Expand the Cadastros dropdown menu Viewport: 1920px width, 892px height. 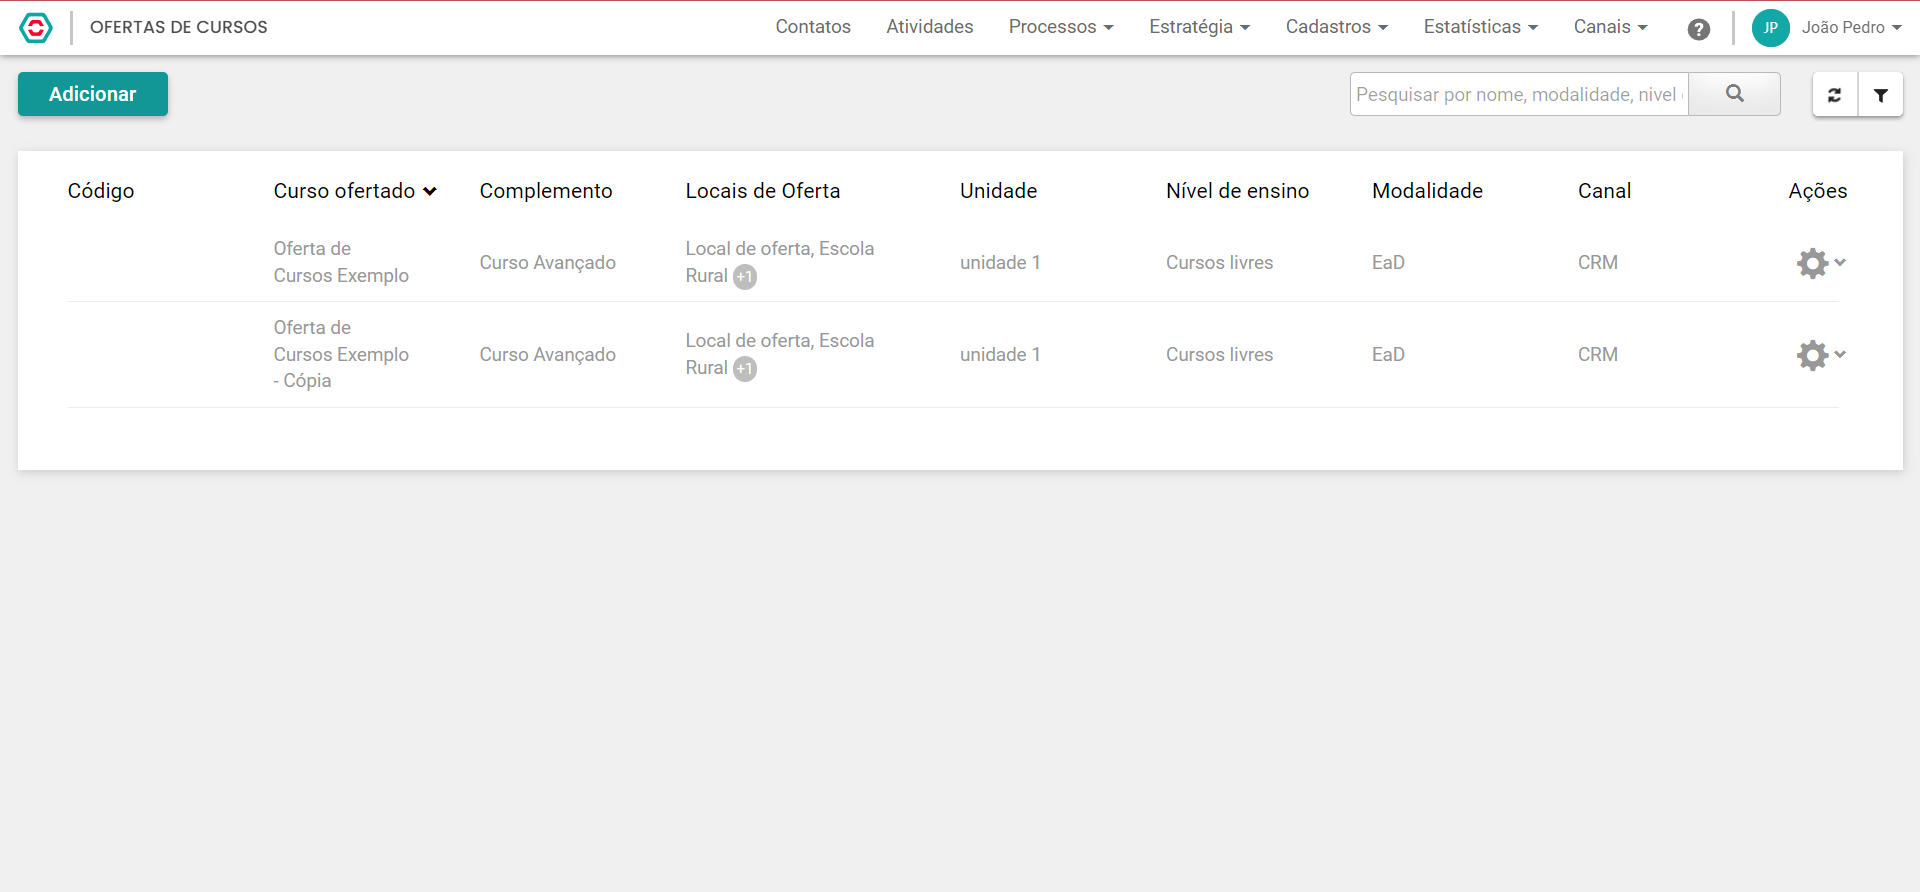pyautogui.click(x=1337, y=27)
